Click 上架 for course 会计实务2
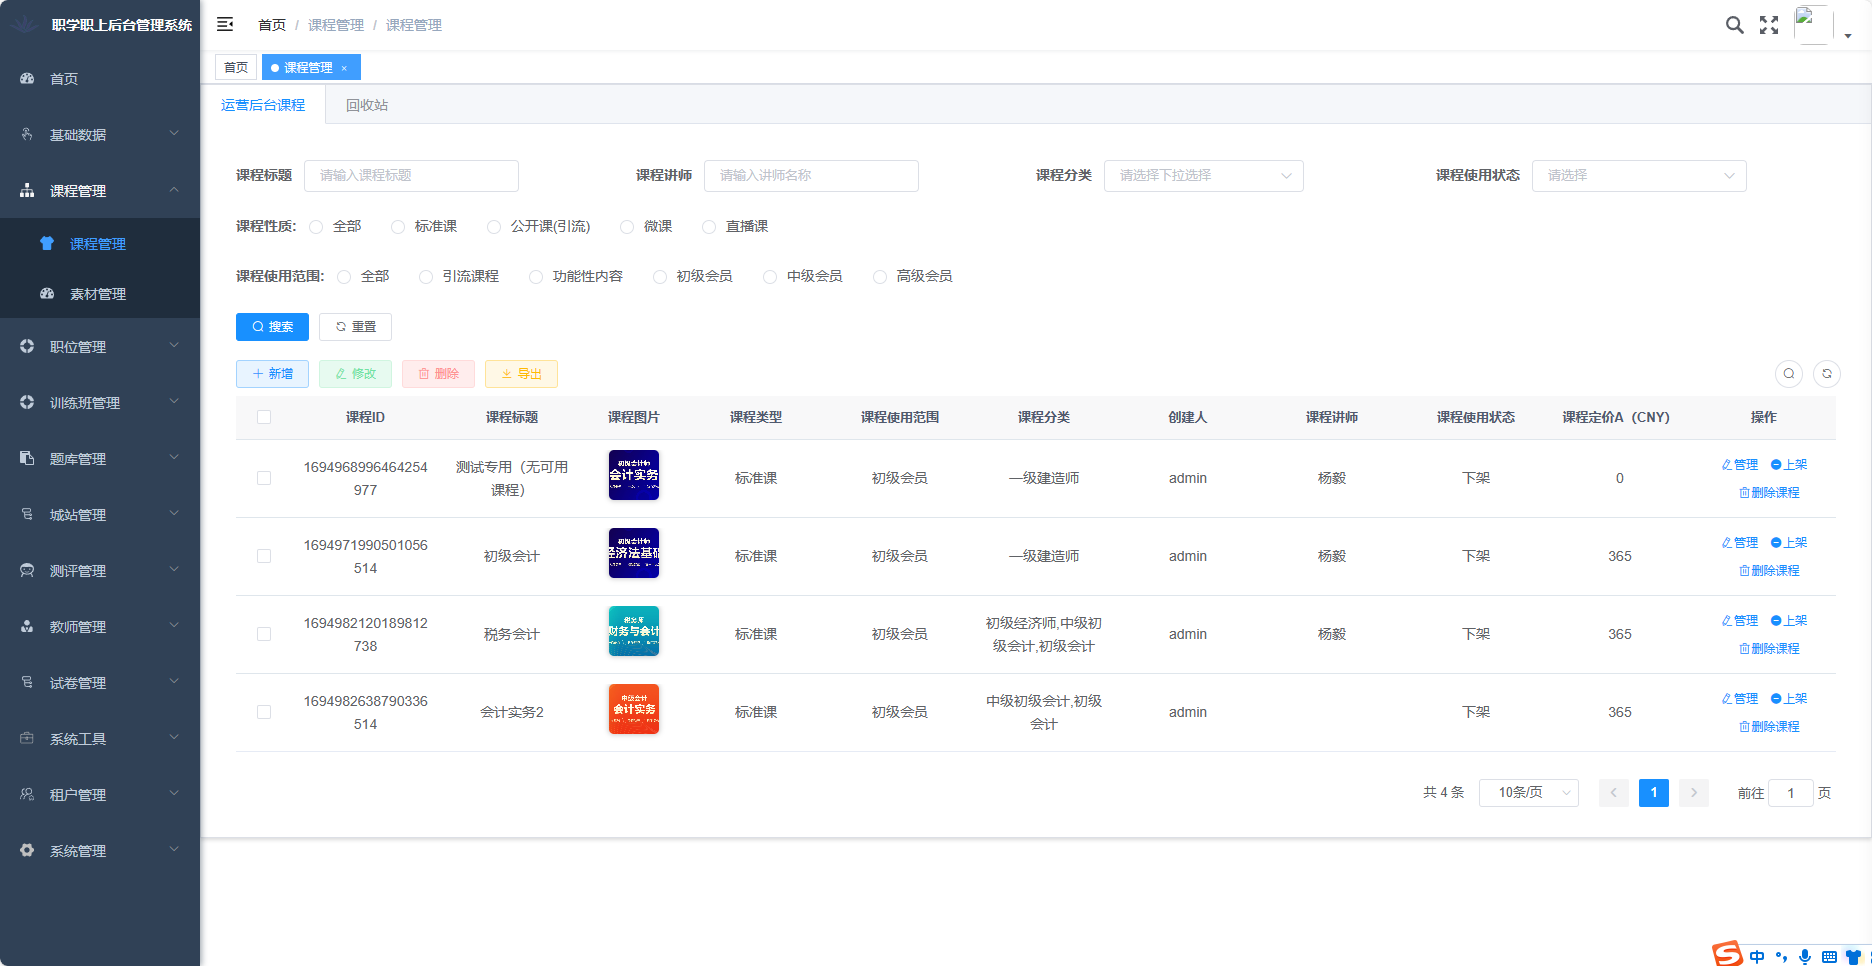1872x966 pixels. tap(1789, 699)
